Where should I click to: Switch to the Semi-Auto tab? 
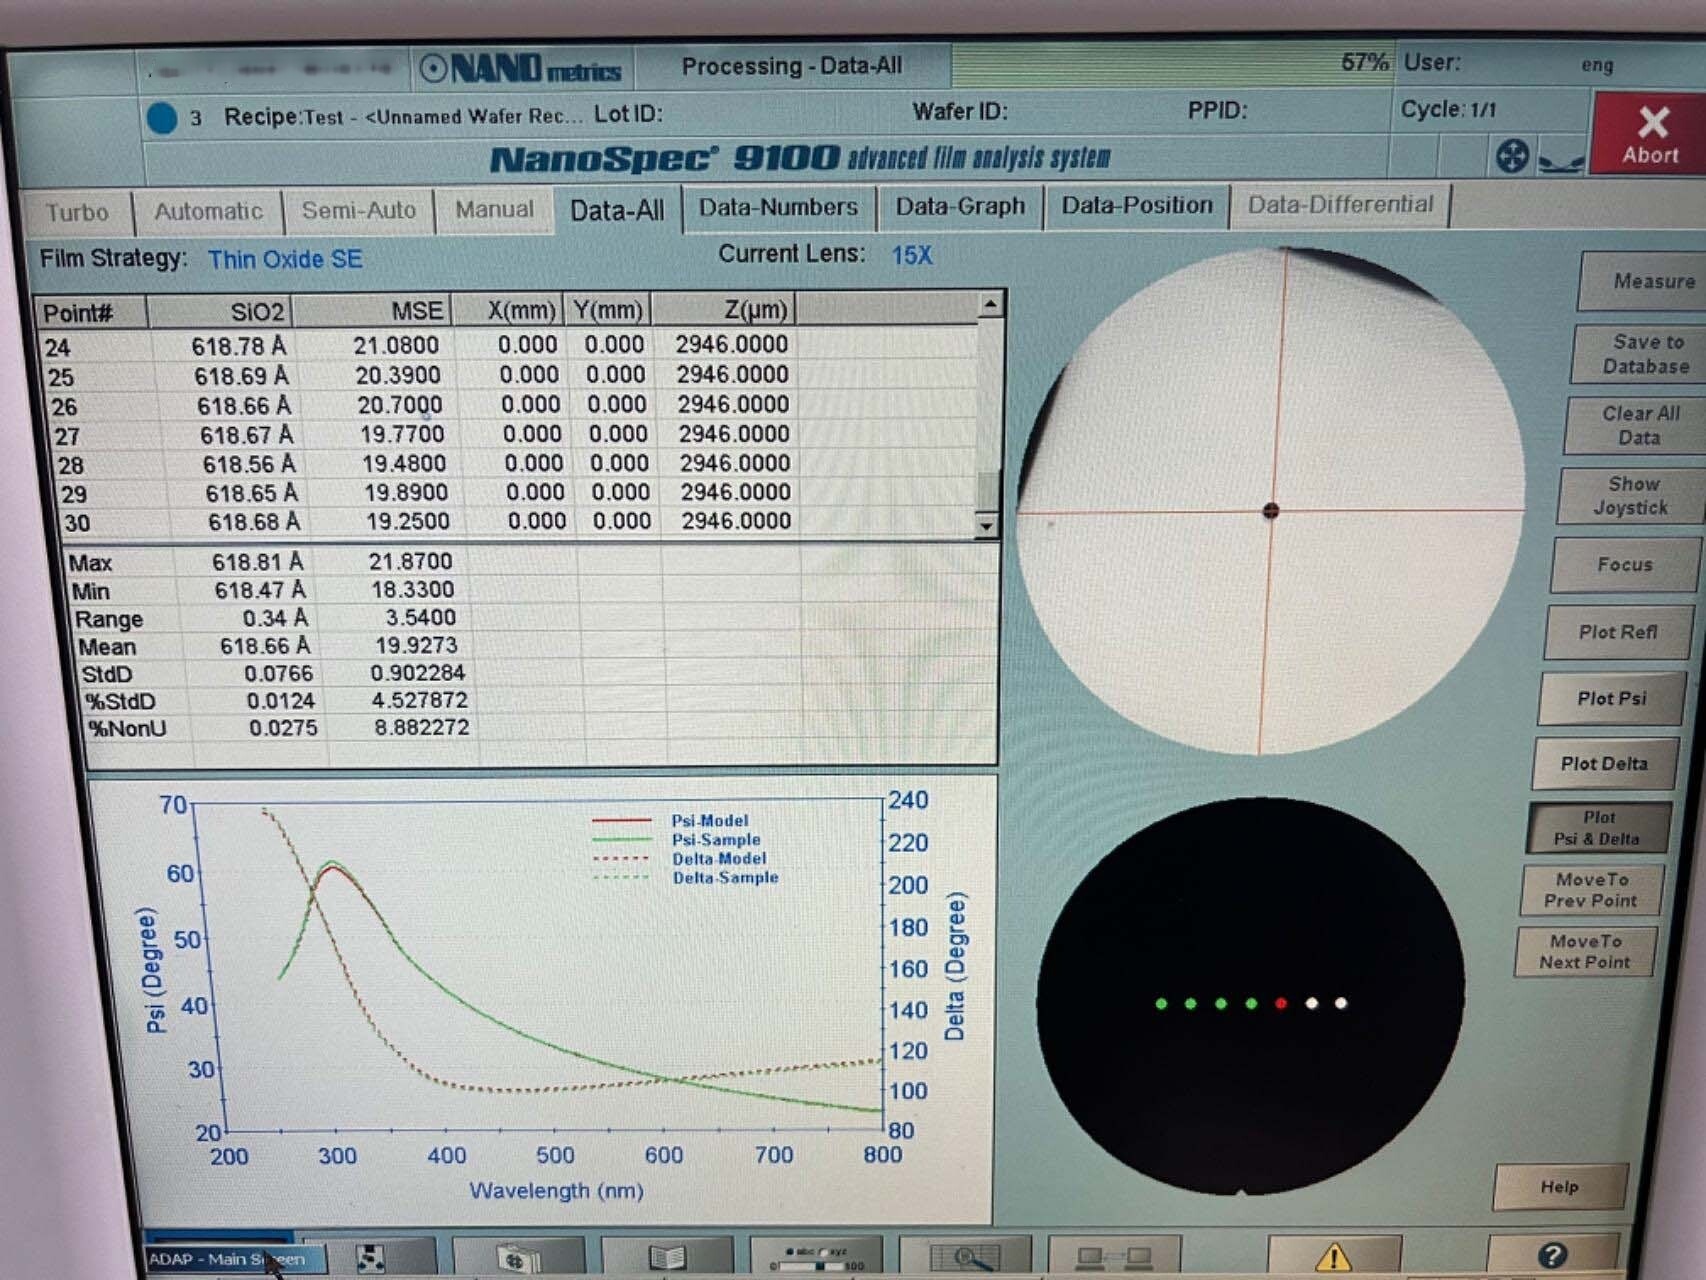click(x=358, y=210)
